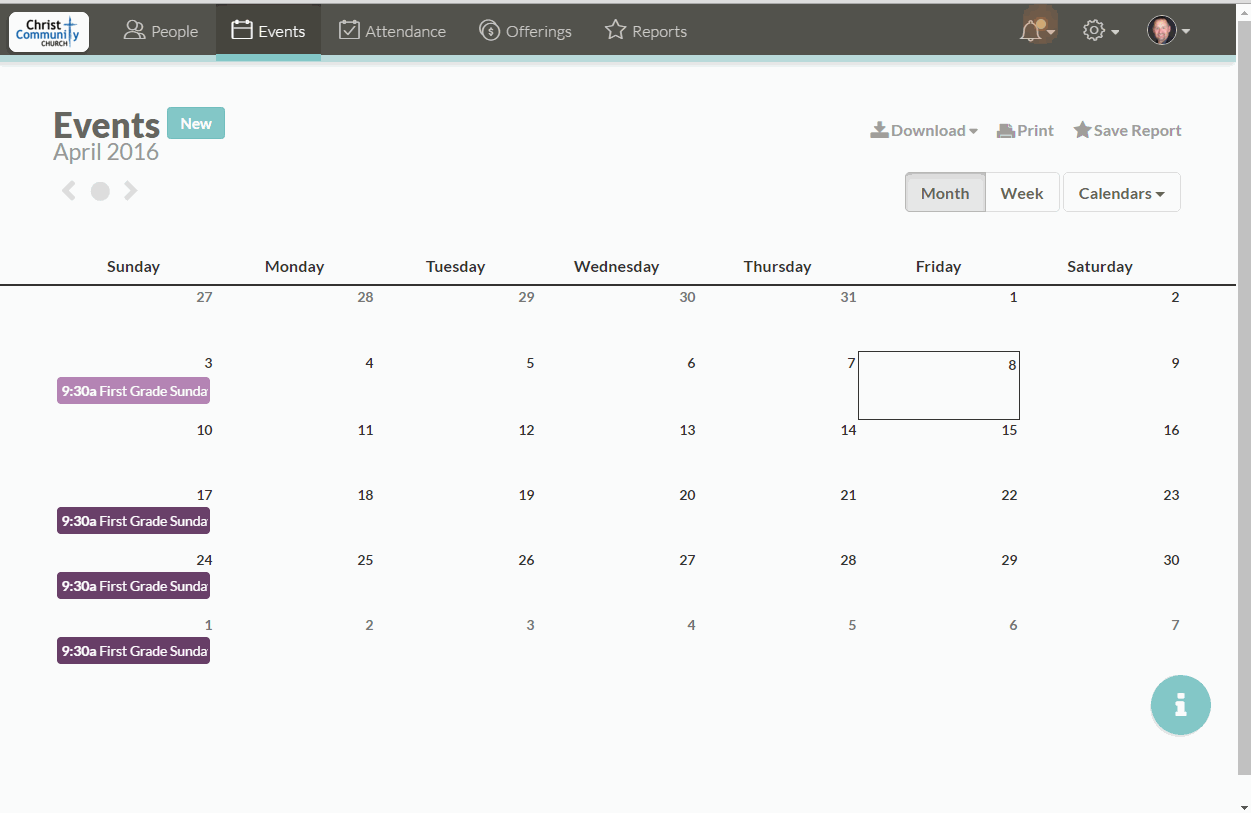Open the Attendance tab
1251x813 pixels.
pyautogui.click(x=392, y=31)
